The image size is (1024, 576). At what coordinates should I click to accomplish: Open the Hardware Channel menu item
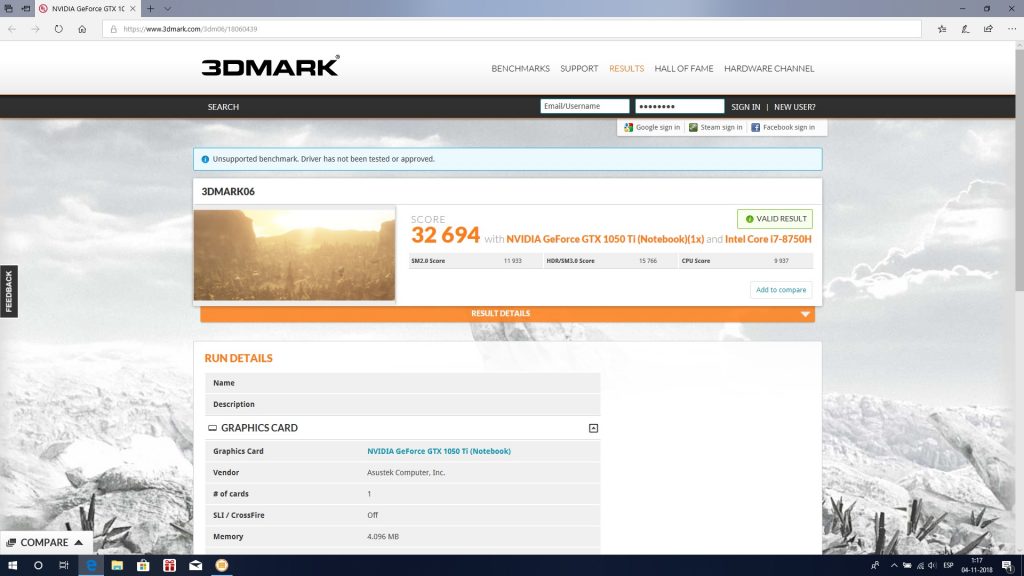pos(769,69)
